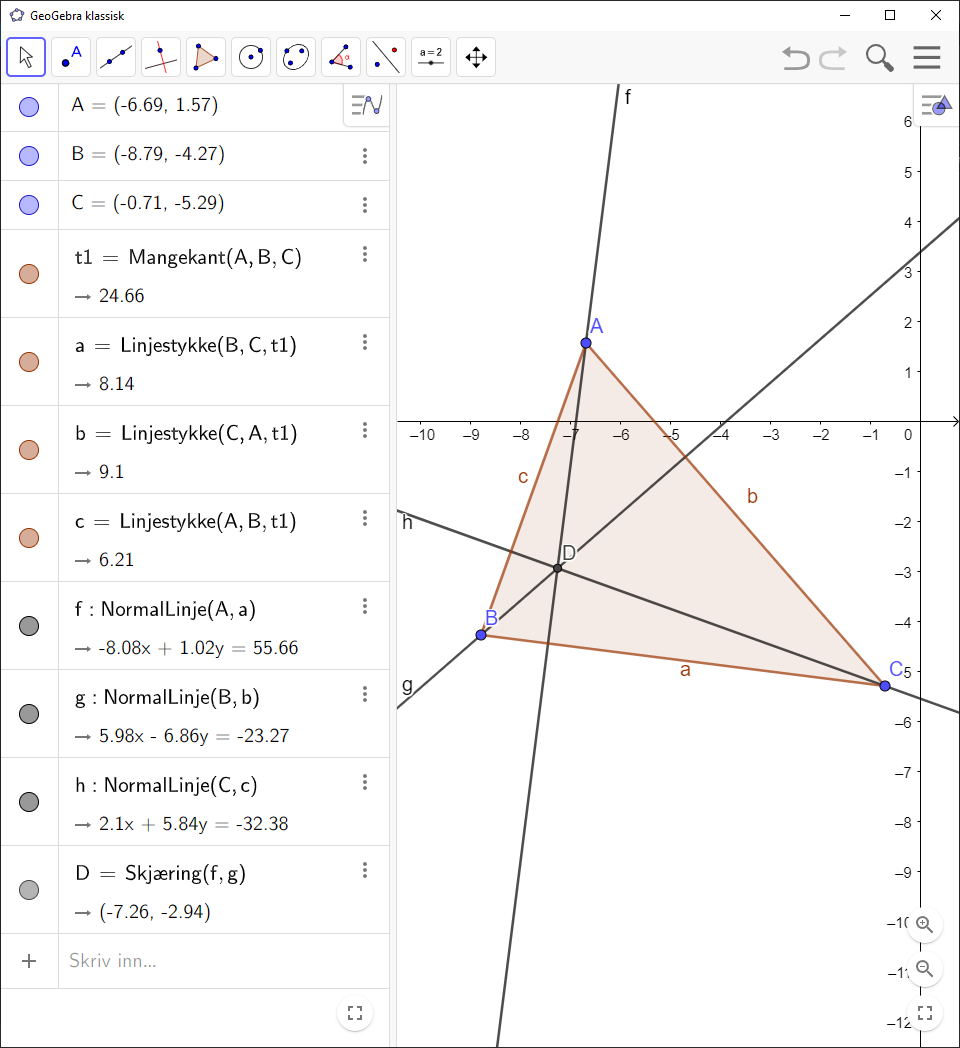Select the Angle tool
The width and height of the screenshot is (960, 1048).
coord(341,57)
